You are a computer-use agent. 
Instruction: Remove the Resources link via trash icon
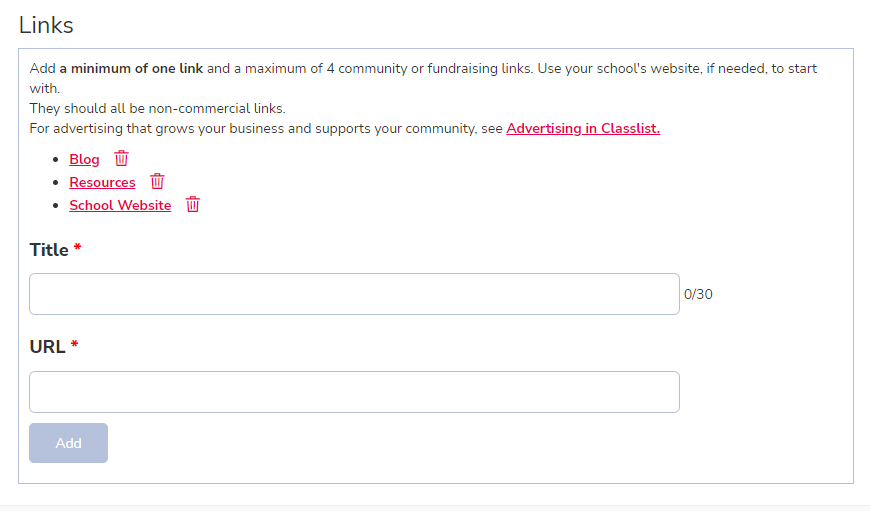[x=157, y=181]
